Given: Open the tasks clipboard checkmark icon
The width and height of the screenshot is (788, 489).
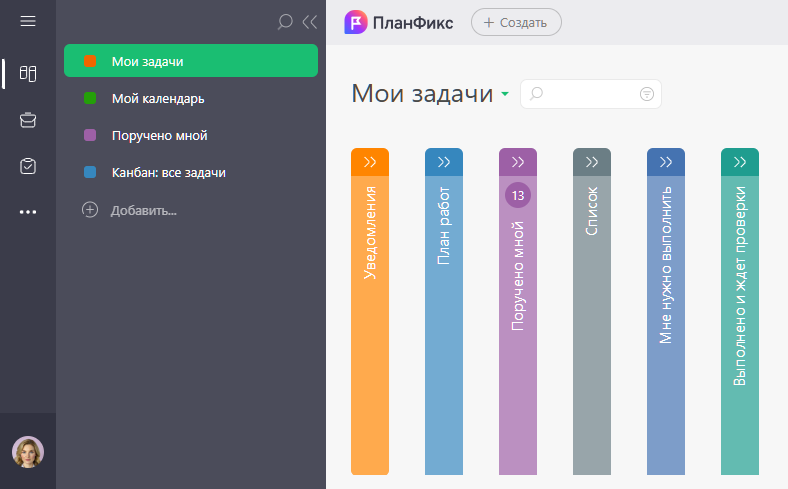Looking at the screenshot, I should (x=28, y=166).
